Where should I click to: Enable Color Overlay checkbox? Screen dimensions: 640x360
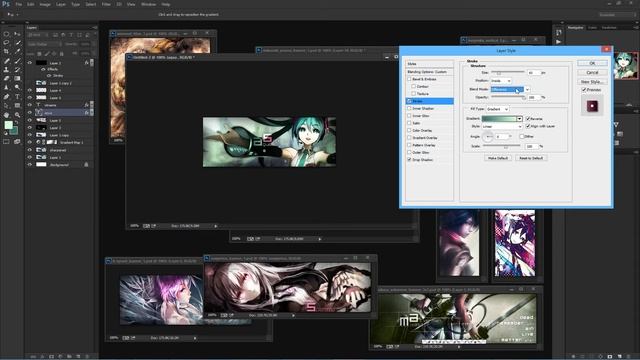click(409, 130)
